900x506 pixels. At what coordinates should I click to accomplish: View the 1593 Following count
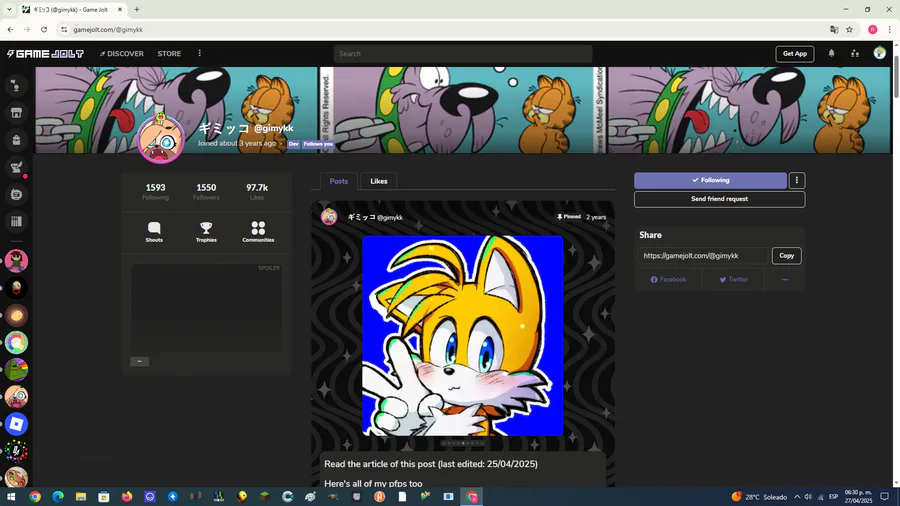pyautogui.click(x=156, y=192)
